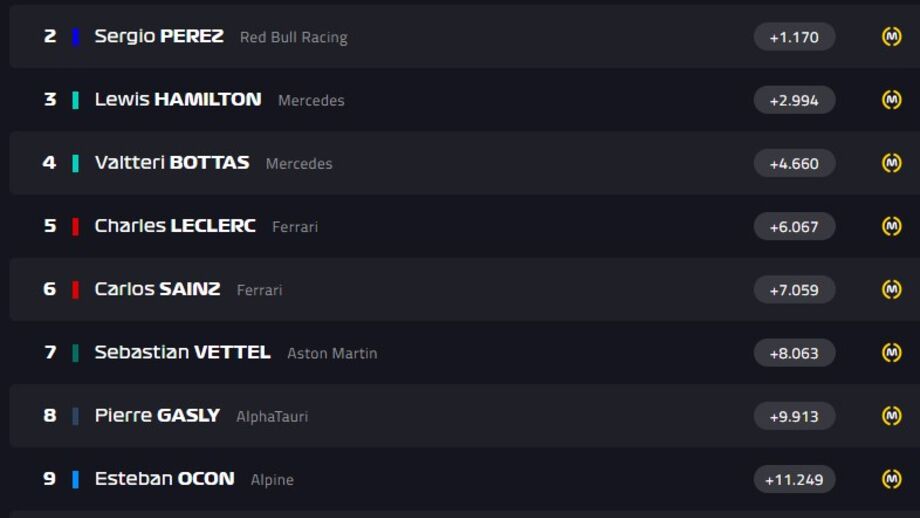Click the medium tyre icon for Carlos Sainz
This screenshot has height=518, width=920.
point(892,289)
